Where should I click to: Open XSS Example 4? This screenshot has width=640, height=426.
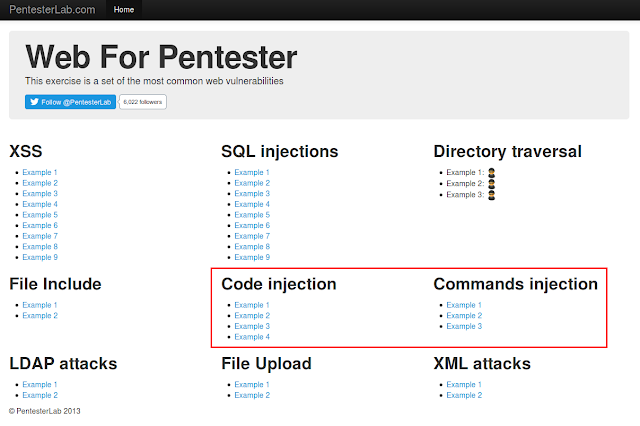point(40,204)
